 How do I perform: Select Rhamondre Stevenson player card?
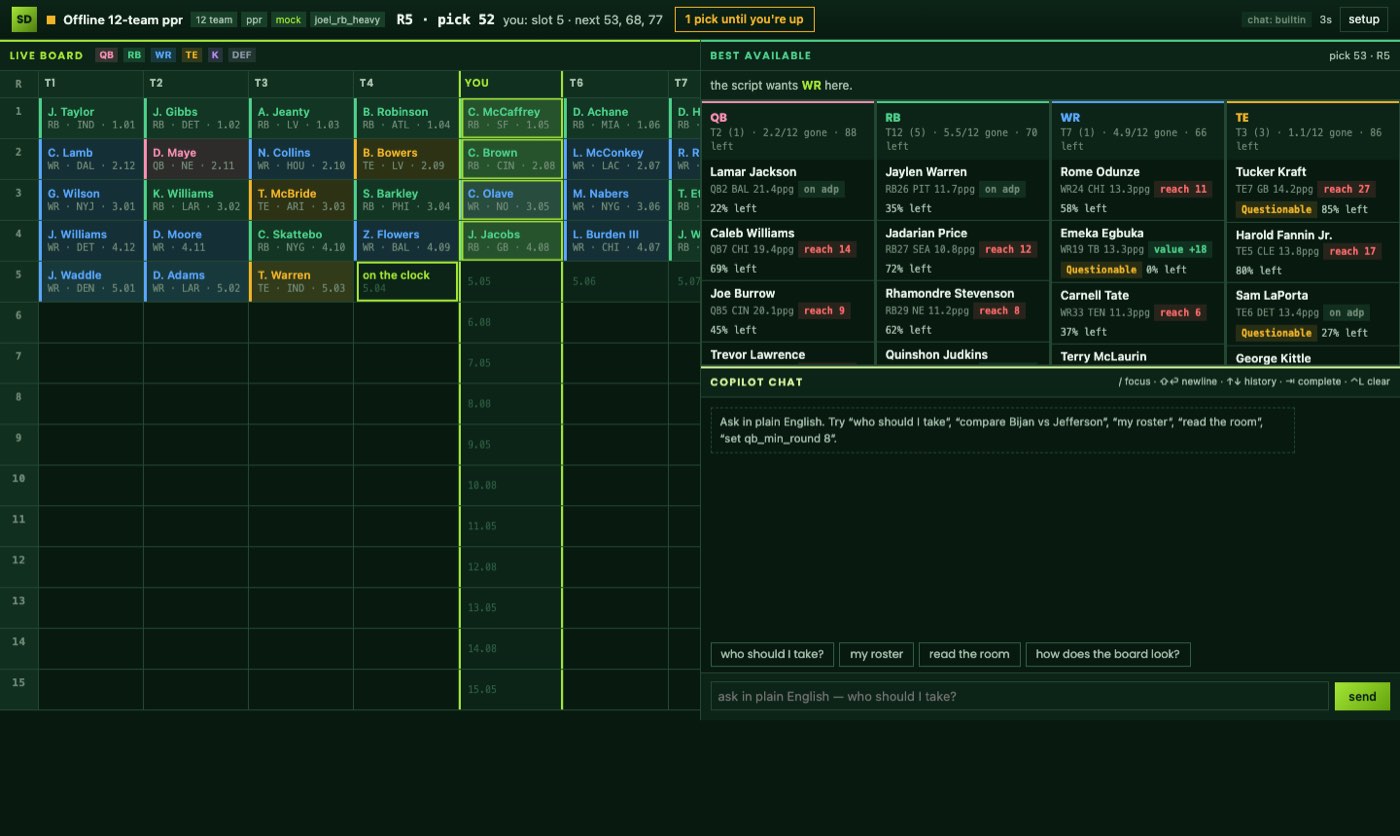click(962, 312)
